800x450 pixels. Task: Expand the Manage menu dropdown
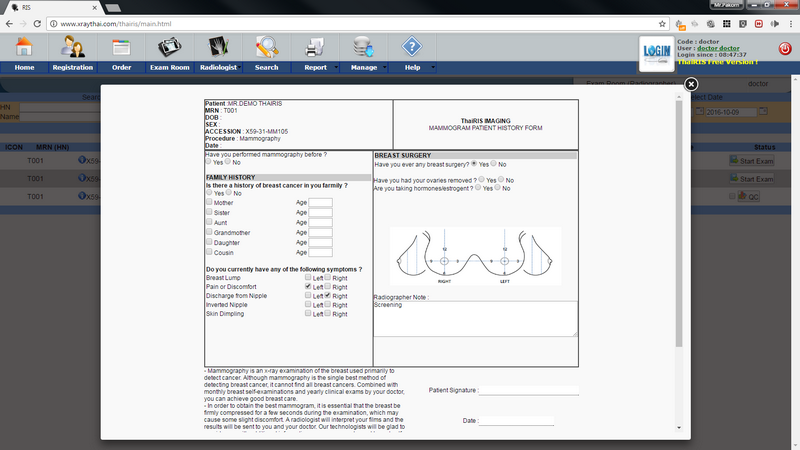[386, 67]
